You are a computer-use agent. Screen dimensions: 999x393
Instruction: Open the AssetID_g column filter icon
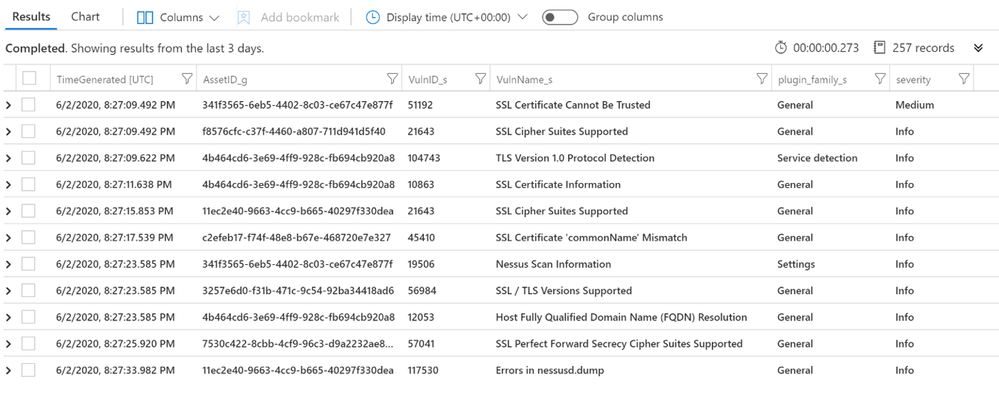[x=393, y=79]
